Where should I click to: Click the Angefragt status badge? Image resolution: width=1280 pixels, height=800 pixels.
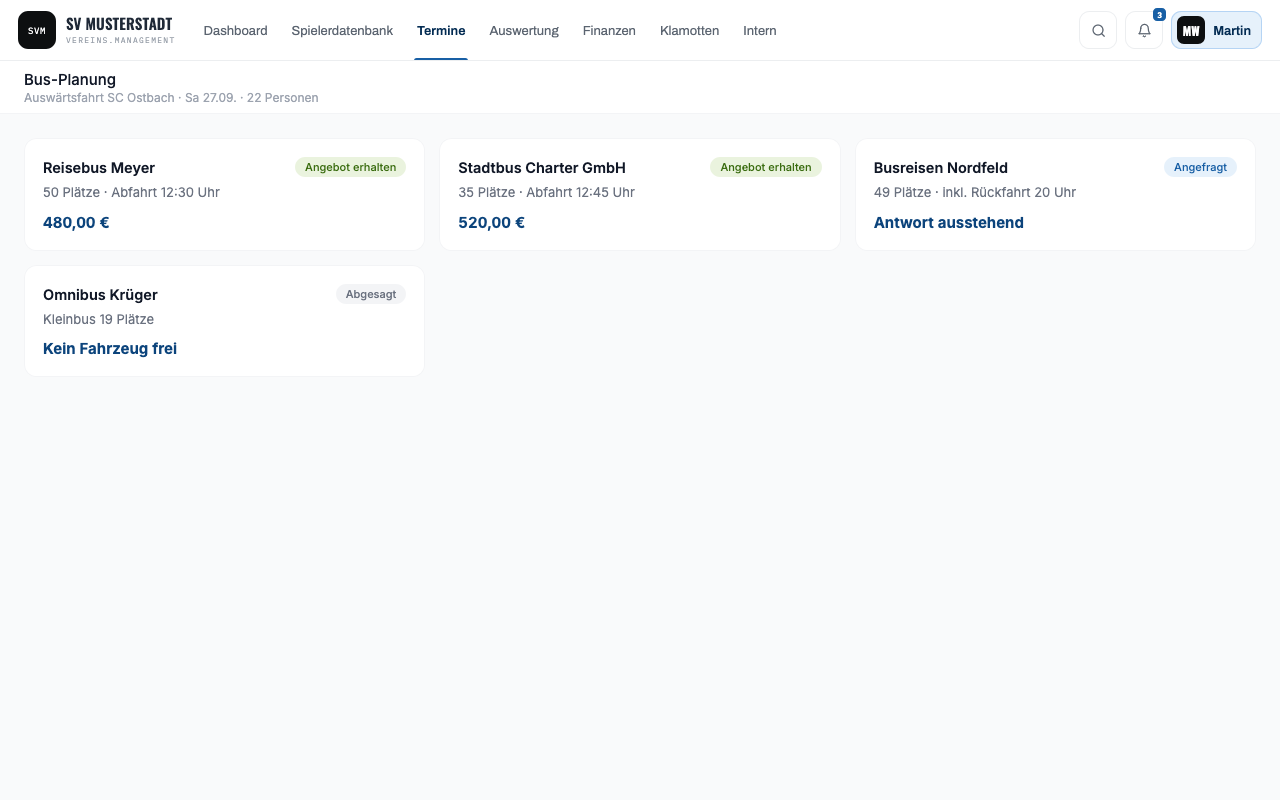point(1200,167)
